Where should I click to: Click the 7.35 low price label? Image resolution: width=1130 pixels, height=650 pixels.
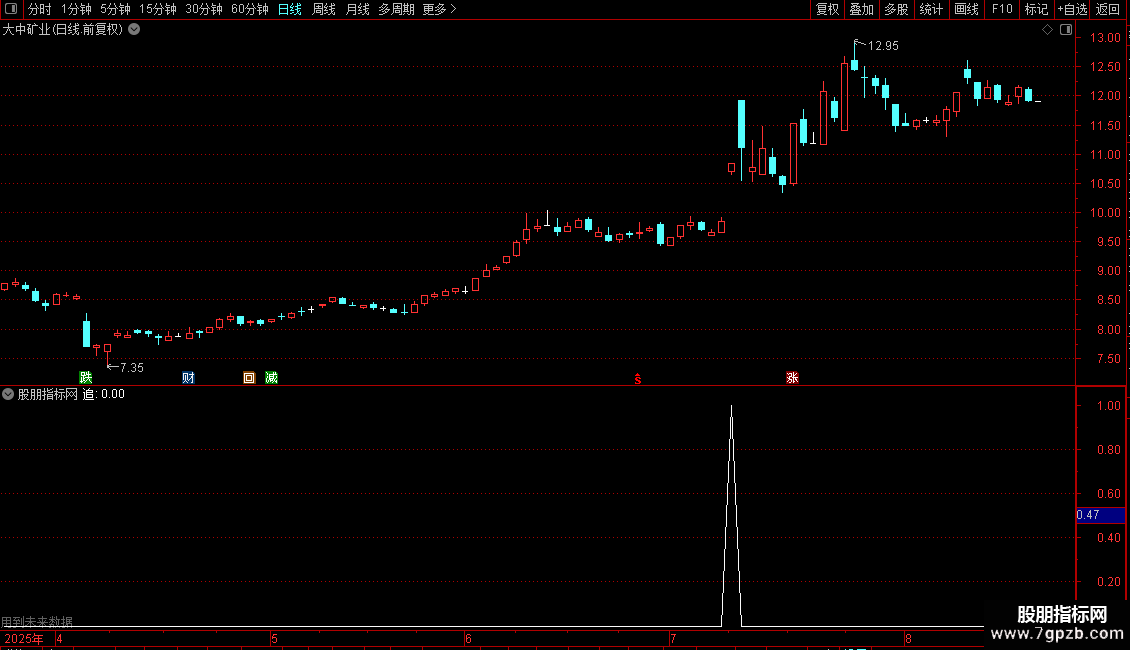tap(132, 368)
